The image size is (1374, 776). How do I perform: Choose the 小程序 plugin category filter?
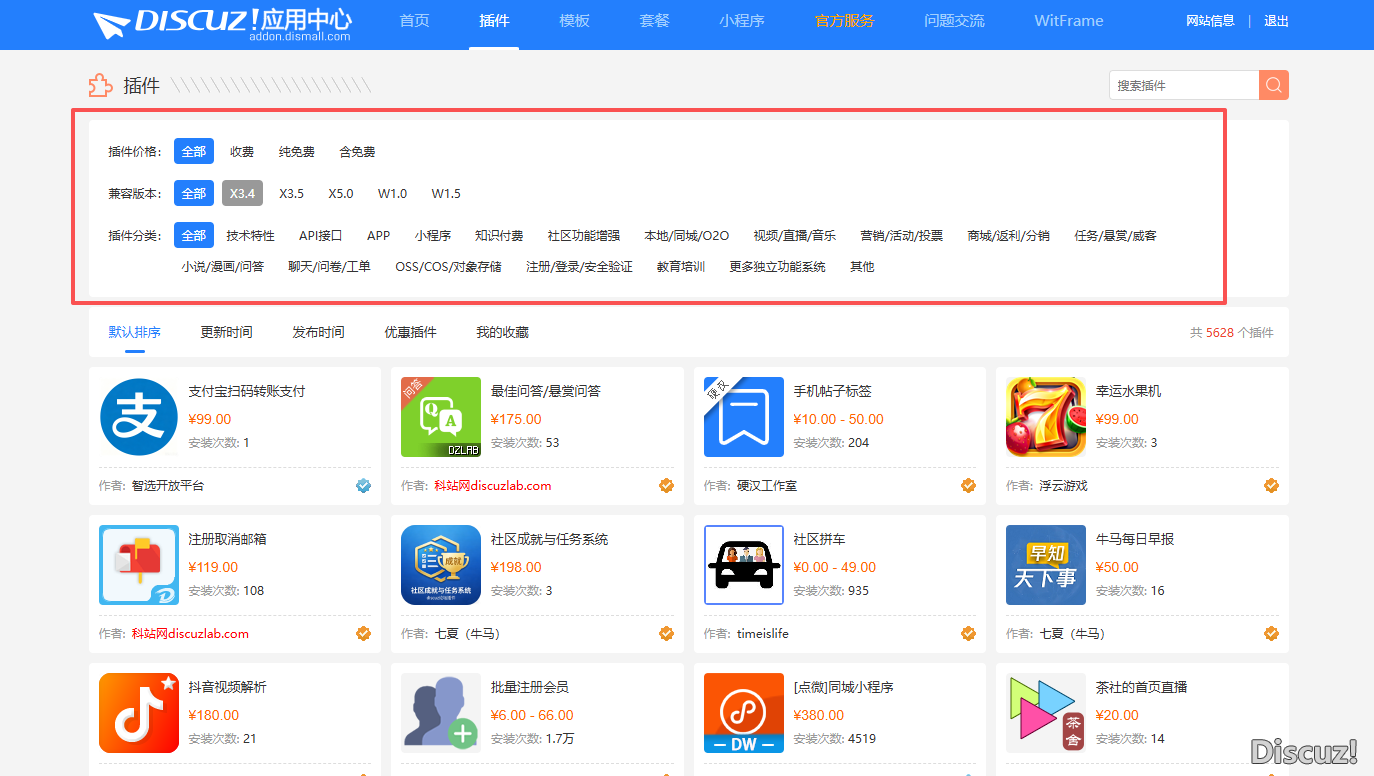433,236
